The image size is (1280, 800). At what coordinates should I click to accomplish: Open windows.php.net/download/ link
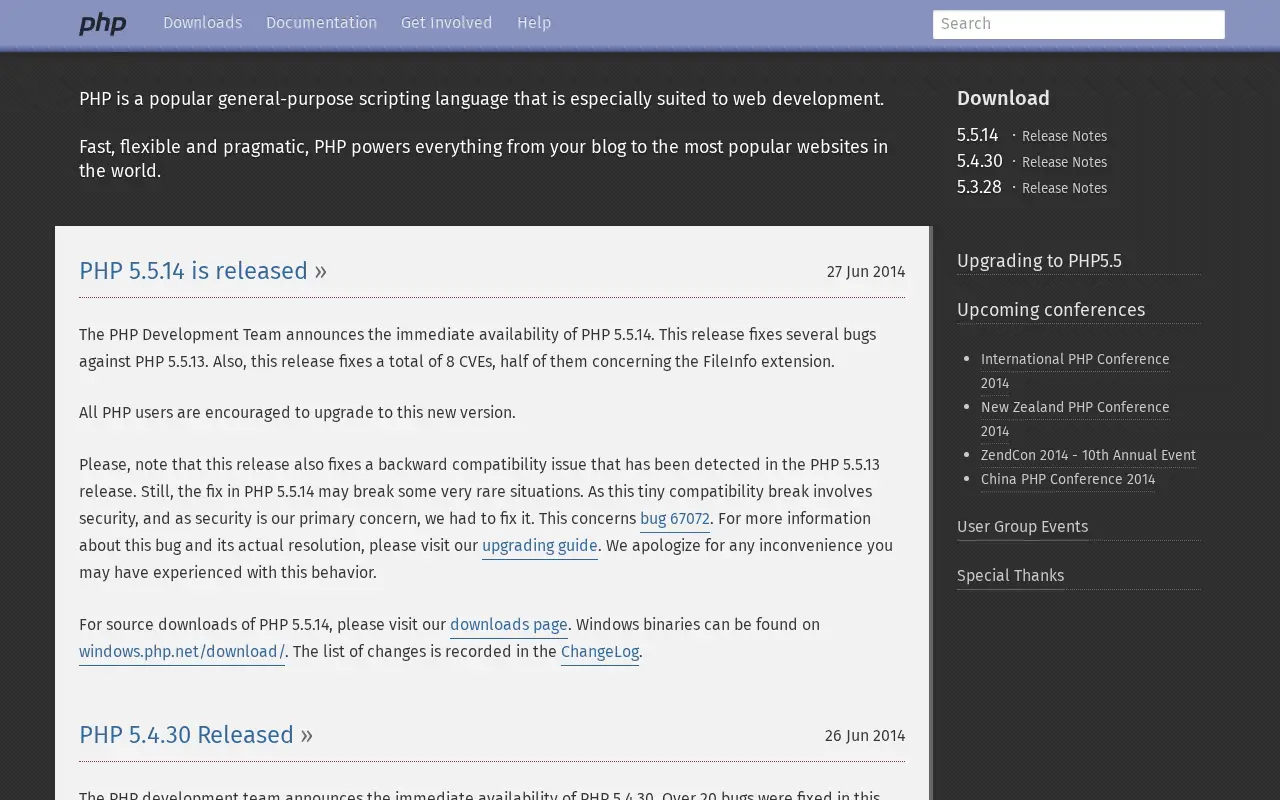point(182,652)
